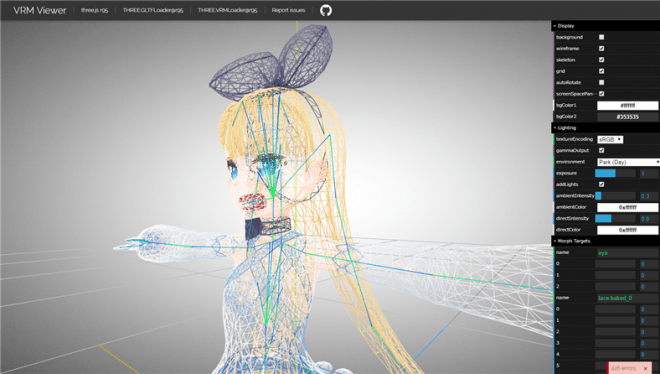Screen dimensions: 660x374
Task: Open the textureEncoding sRGB dropdown
Action: coord(610,139)
